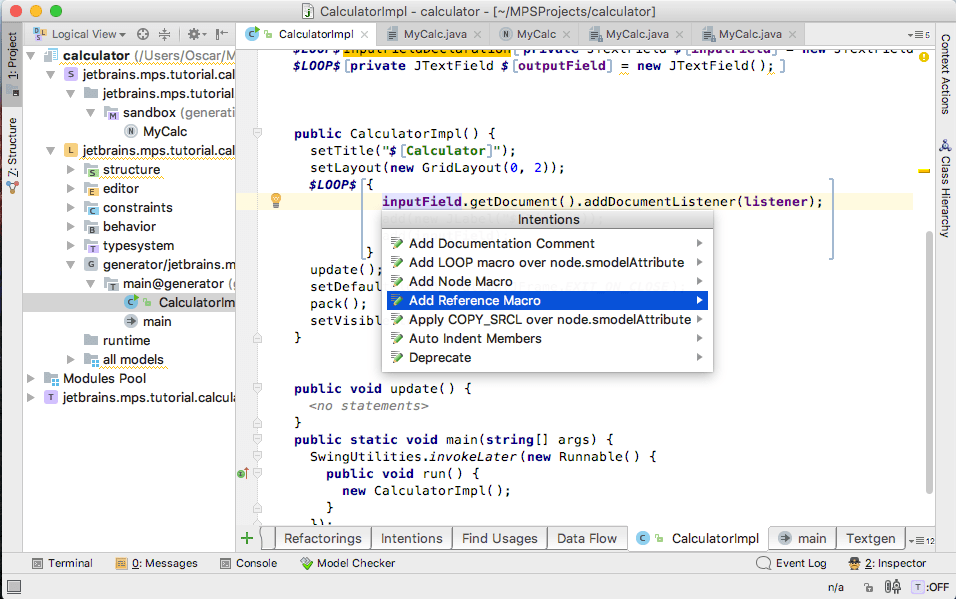This screenshot has height=599, width=956.
Task: Switch to the Find Usages tab
Action: (499, 538)
